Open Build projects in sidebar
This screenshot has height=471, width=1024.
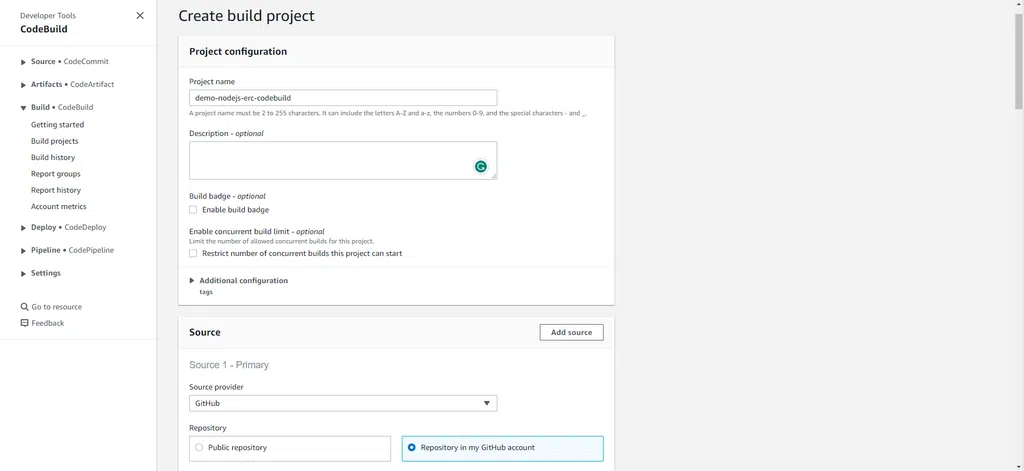pos(54,141)
